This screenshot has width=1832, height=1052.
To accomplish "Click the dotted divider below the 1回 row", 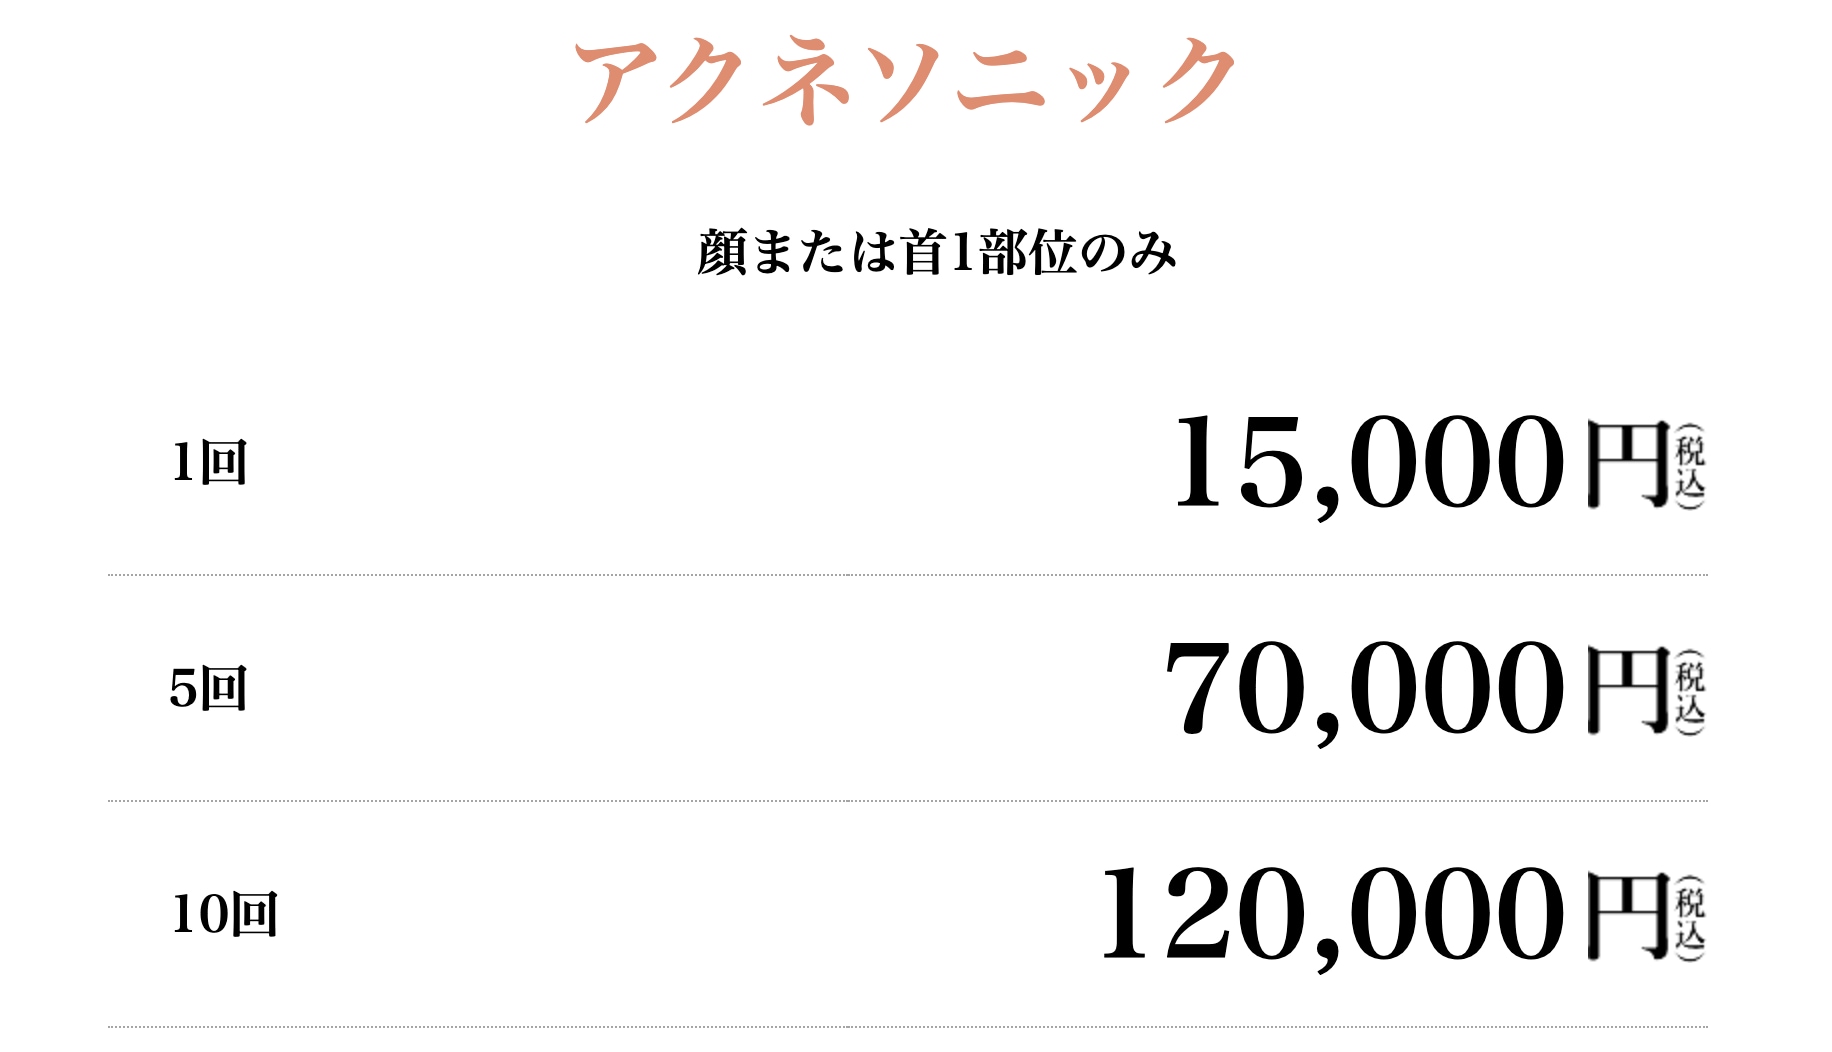I will 908,575.
